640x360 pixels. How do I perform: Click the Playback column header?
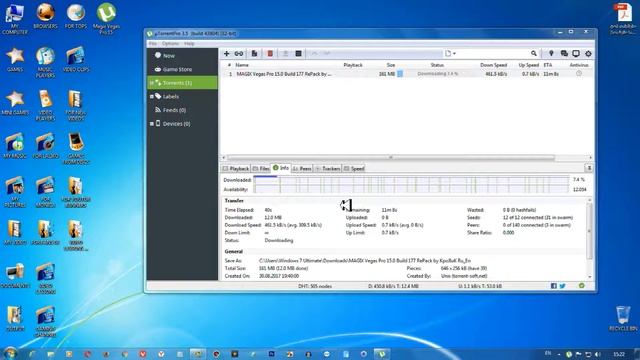pyautogui.click(x=353, y=65)
